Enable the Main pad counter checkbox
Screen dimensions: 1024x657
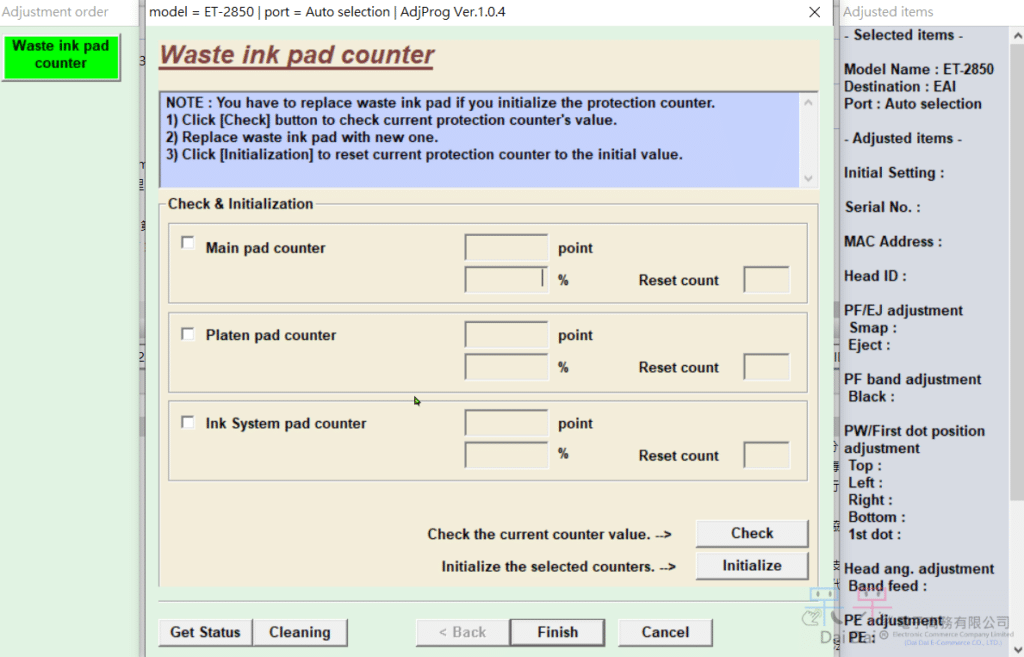pos(188,243)
